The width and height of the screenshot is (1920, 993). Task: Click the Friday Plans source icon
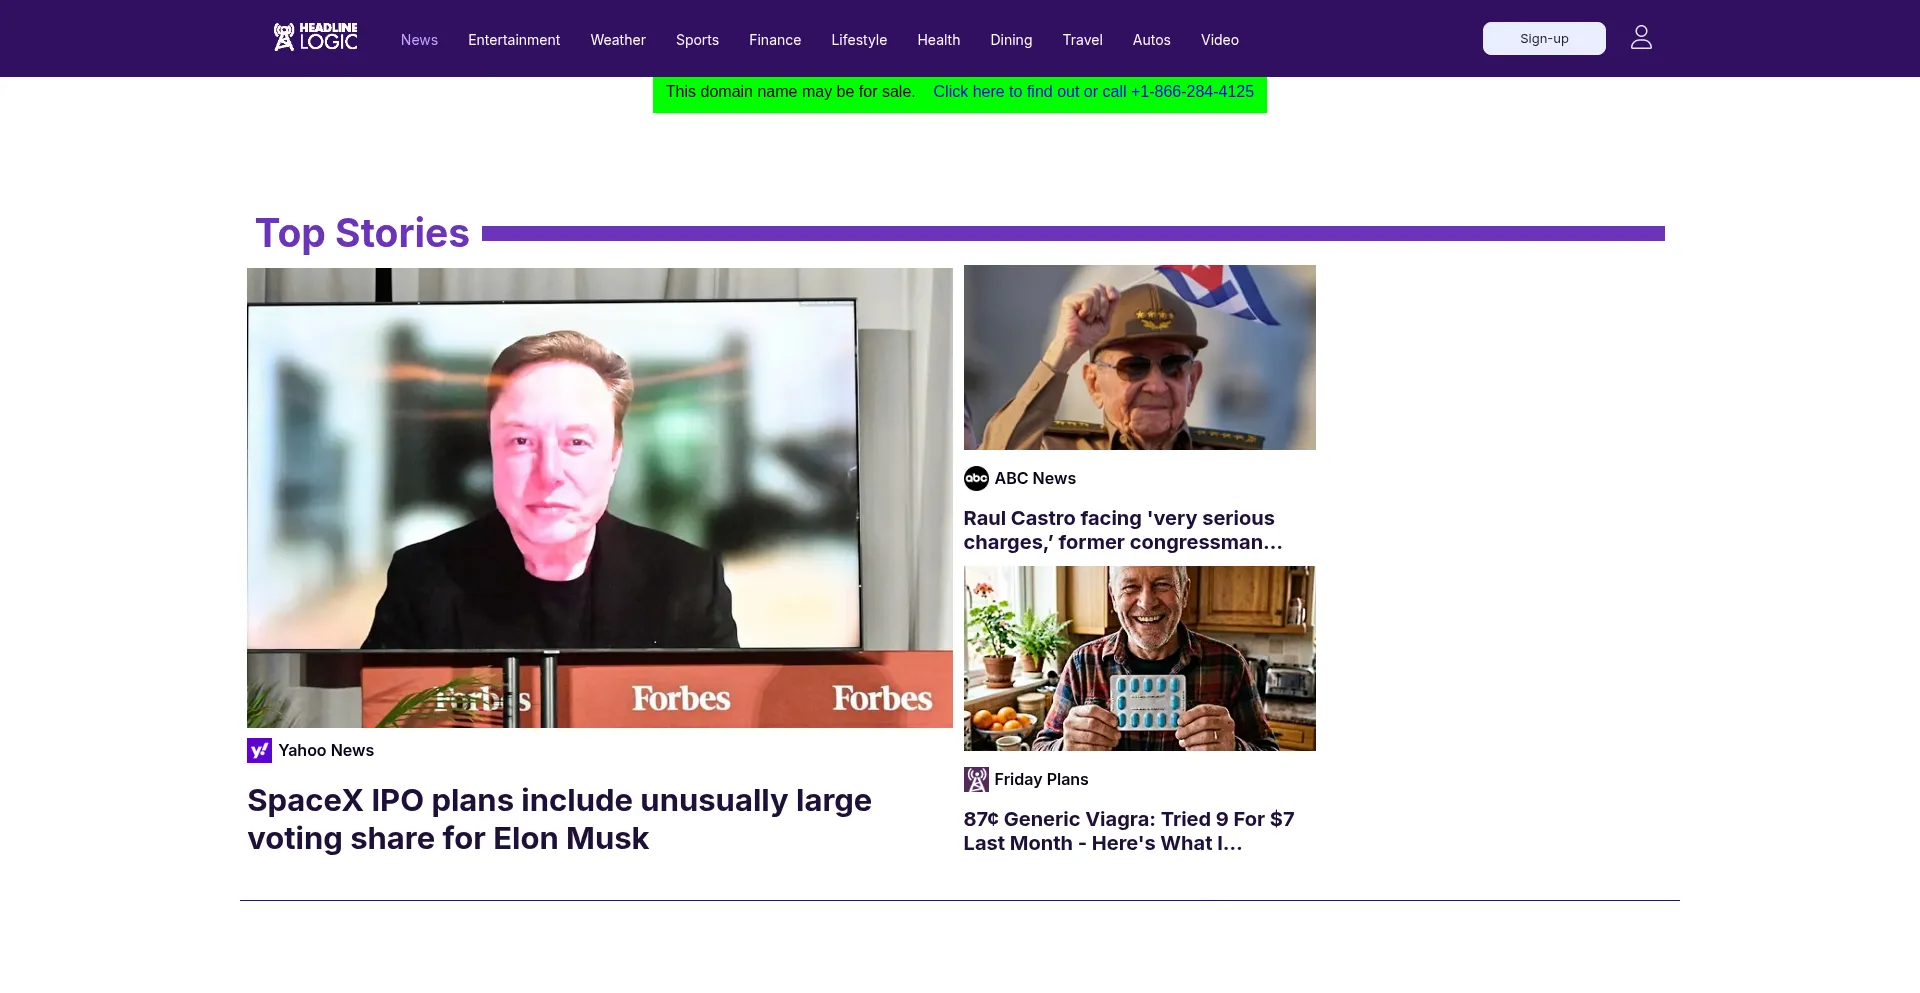tap(976, 779)
